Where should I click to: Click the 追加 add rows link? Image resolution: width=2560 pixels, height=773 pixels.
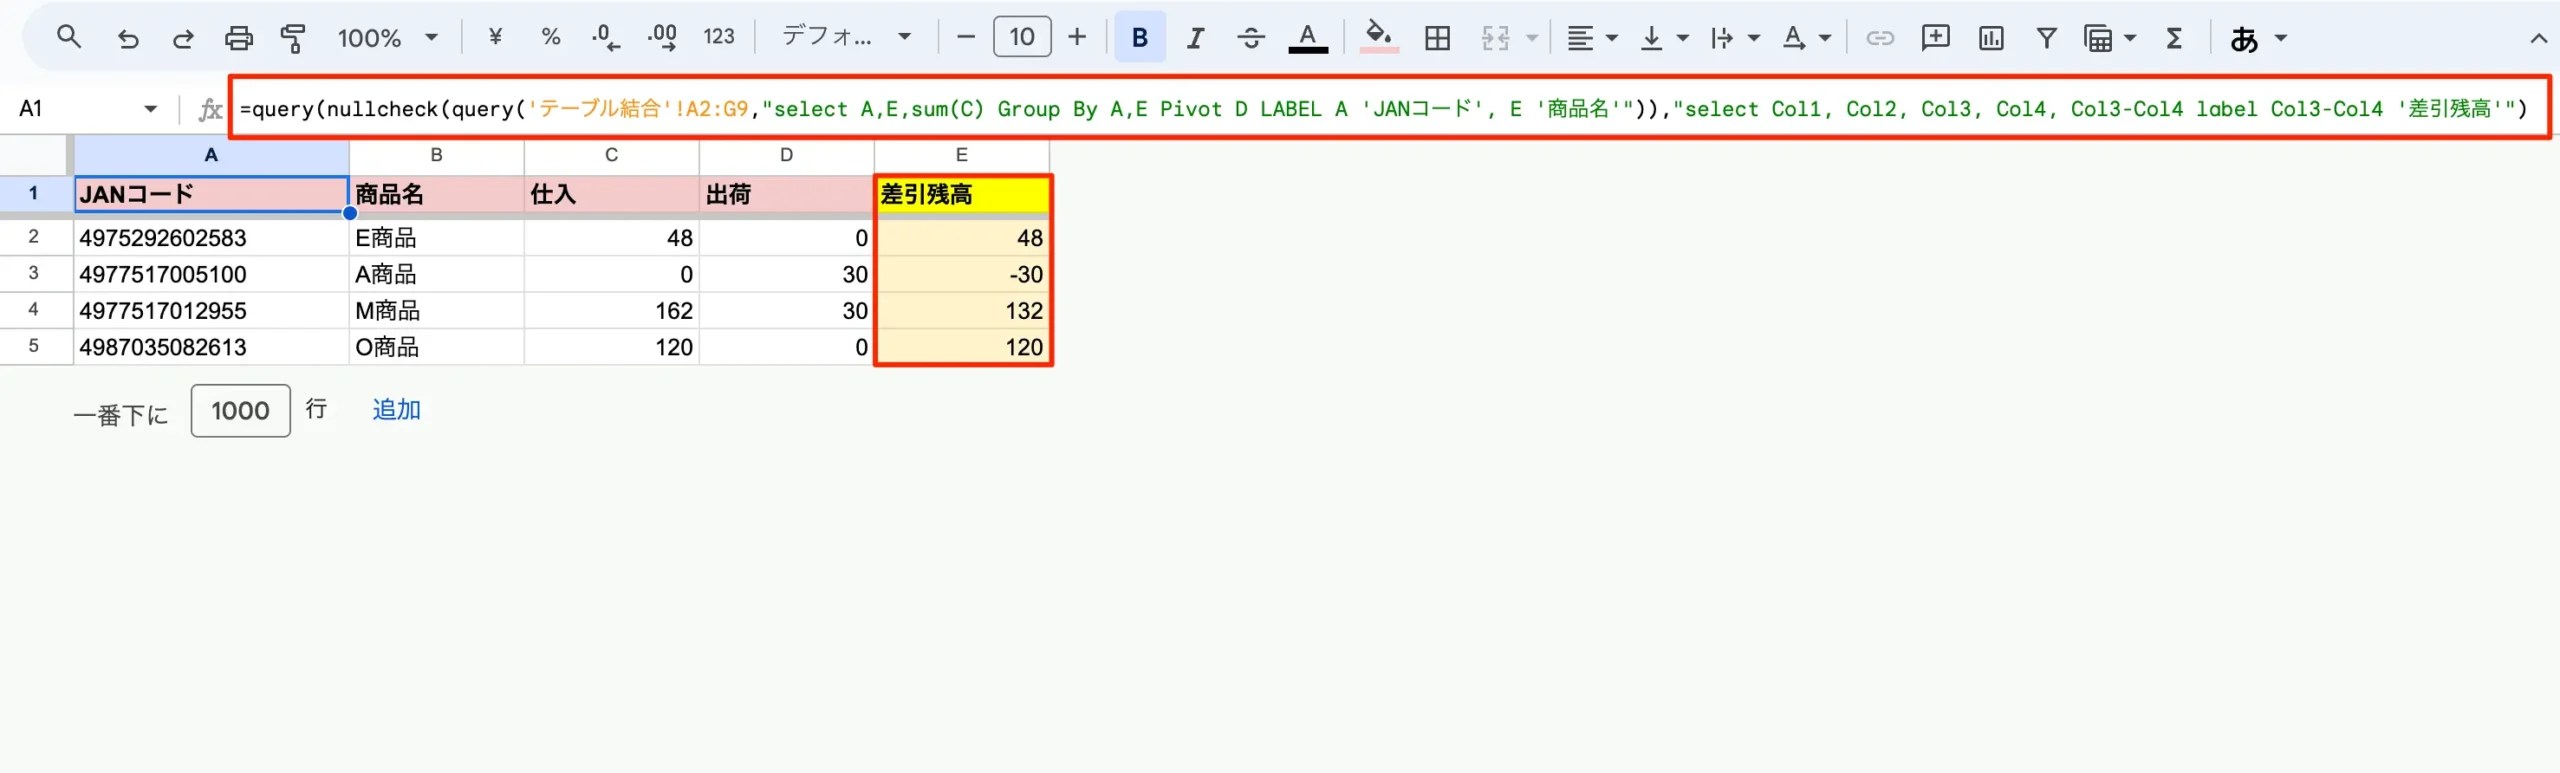click(x=396, y=410)
